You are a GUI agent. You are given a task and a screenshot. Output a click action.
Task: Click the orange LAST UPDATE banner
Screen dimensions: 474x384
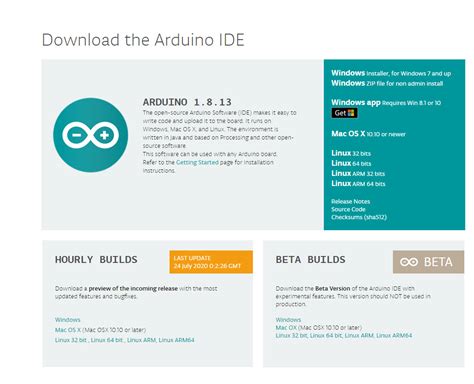(211, 262)
